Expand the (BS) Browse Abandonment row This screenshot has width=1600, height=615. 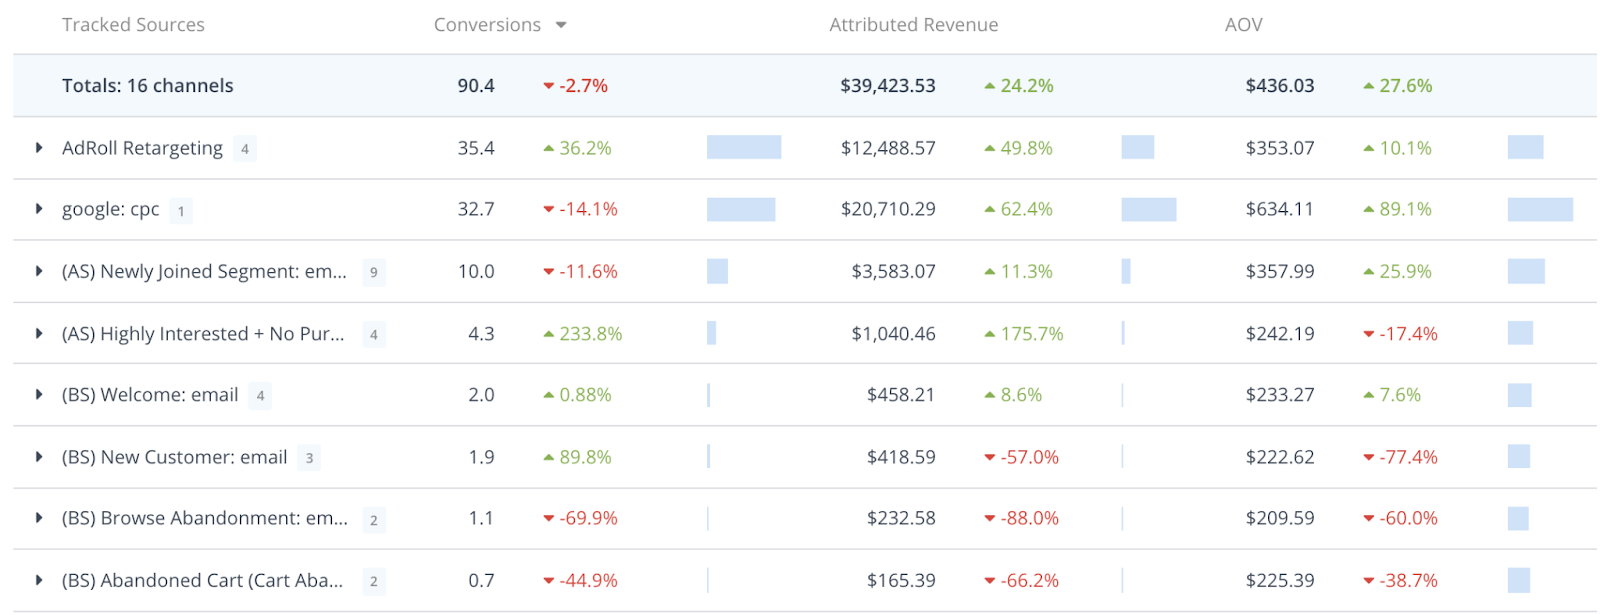tap(39, 518)
